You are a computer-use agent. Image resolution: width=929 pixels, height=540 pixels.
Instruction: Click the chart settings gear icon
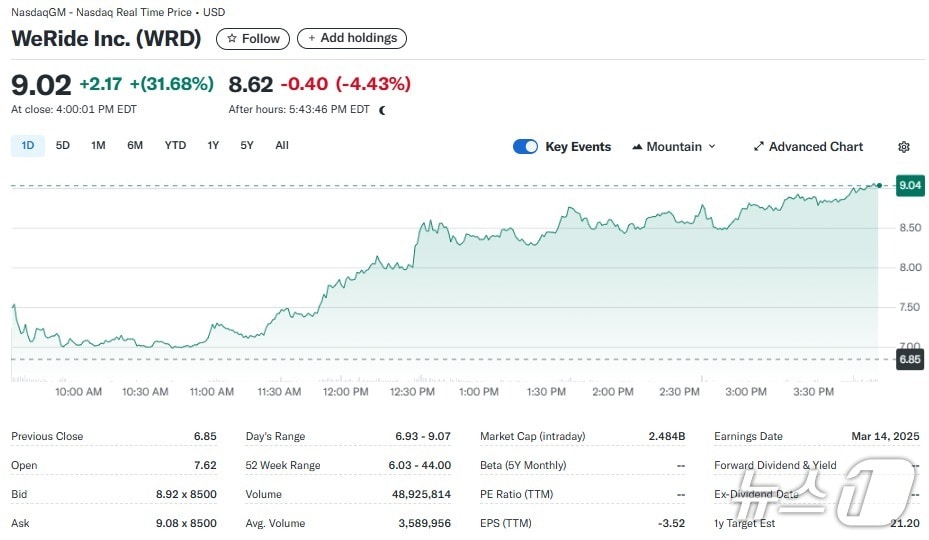pos(904,147)
